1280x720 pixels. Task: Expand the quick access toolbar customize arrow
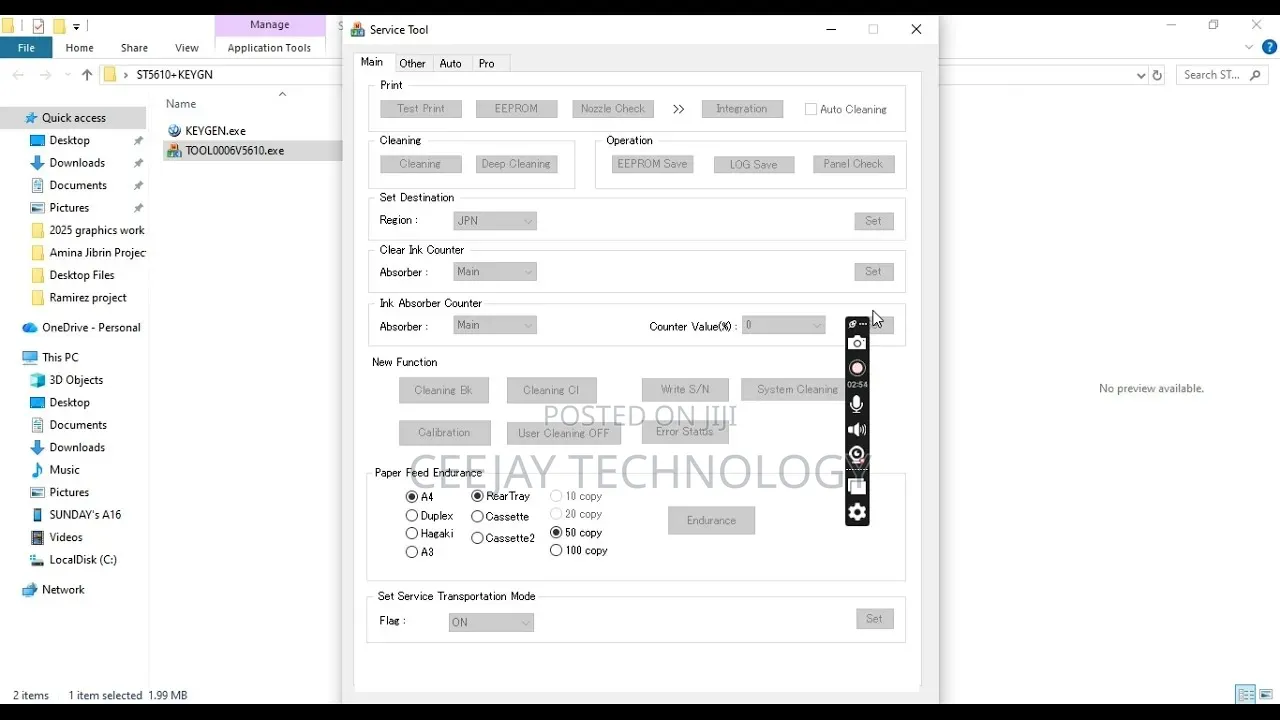click(76, 27)
